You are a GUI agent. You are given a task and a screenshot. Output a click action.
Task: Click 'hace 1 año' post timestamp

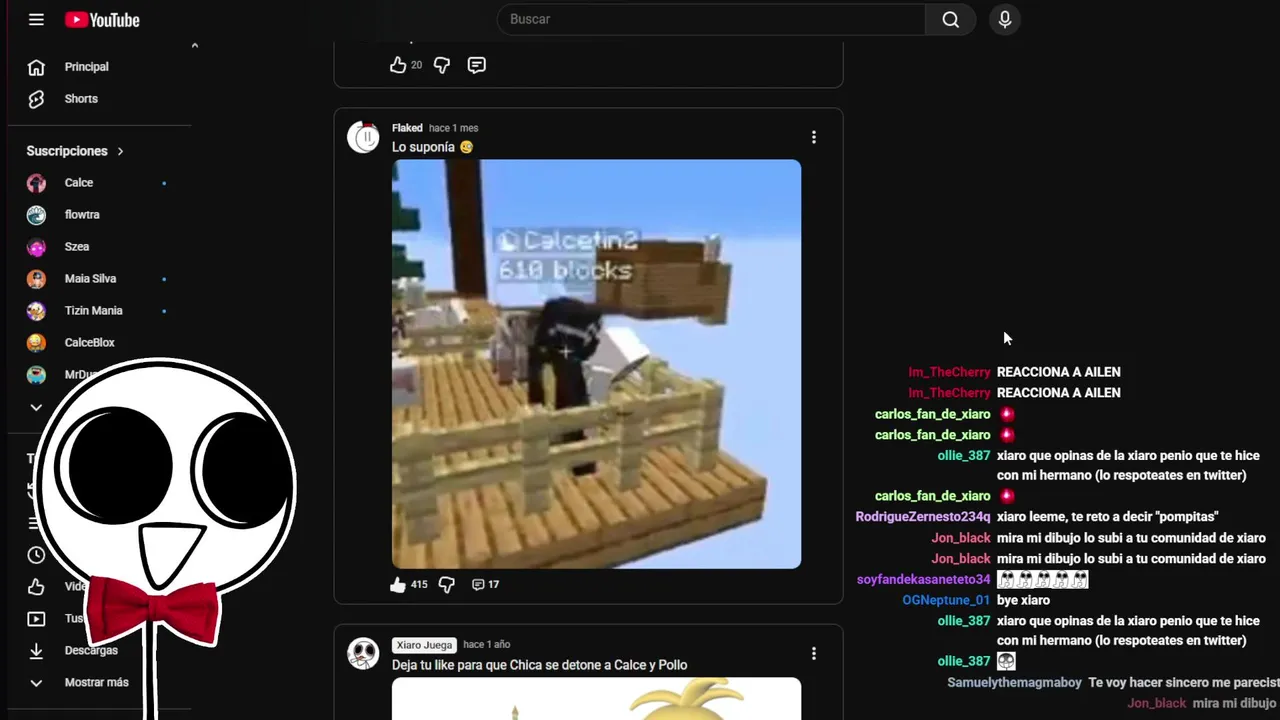486,645
